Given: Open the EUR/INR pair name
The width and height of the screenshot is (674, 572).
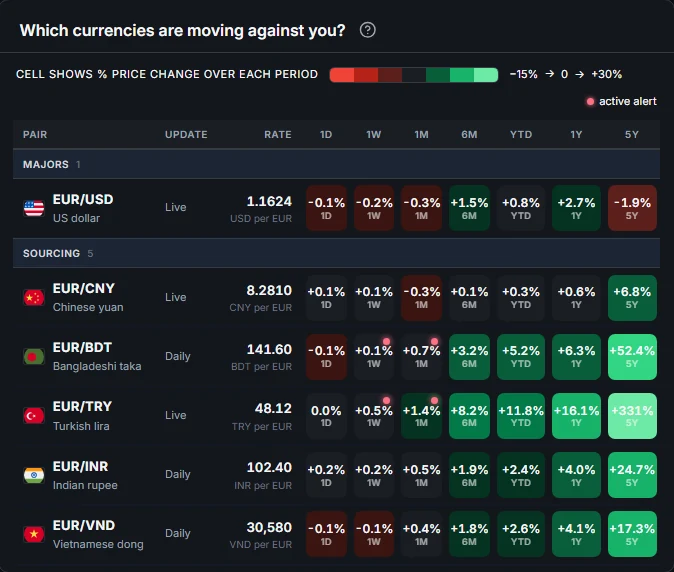Looking at the screenshot, I should point(80,466).
